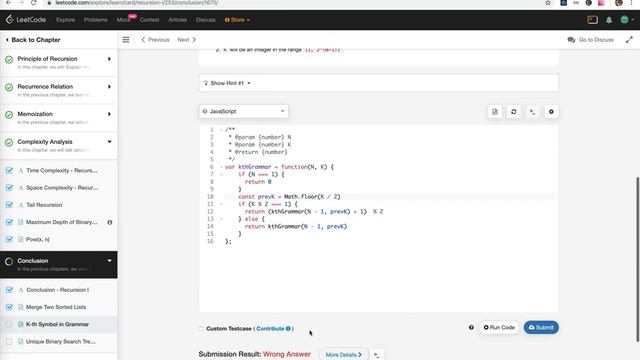
Task: Click the page vertical scrollbar
Action: click(637, 259)
